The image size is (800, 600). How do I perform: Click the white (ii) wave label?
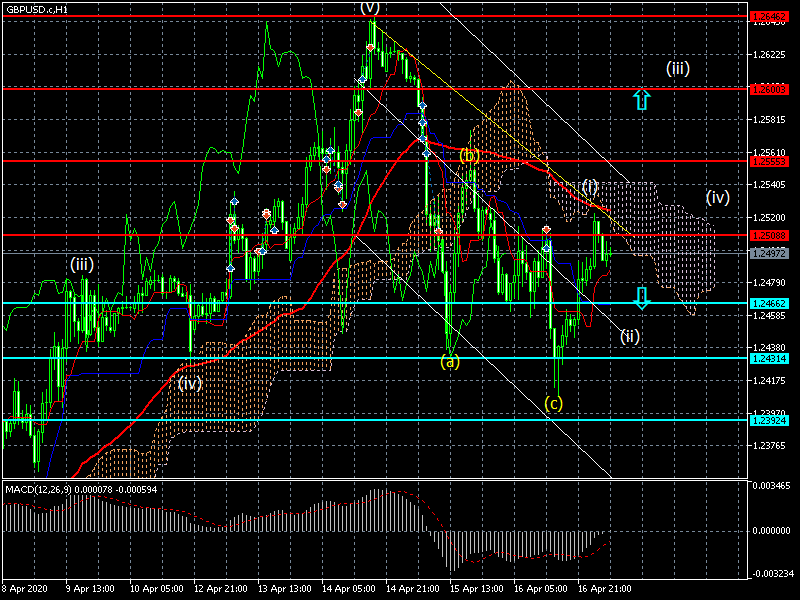point(630,336)
